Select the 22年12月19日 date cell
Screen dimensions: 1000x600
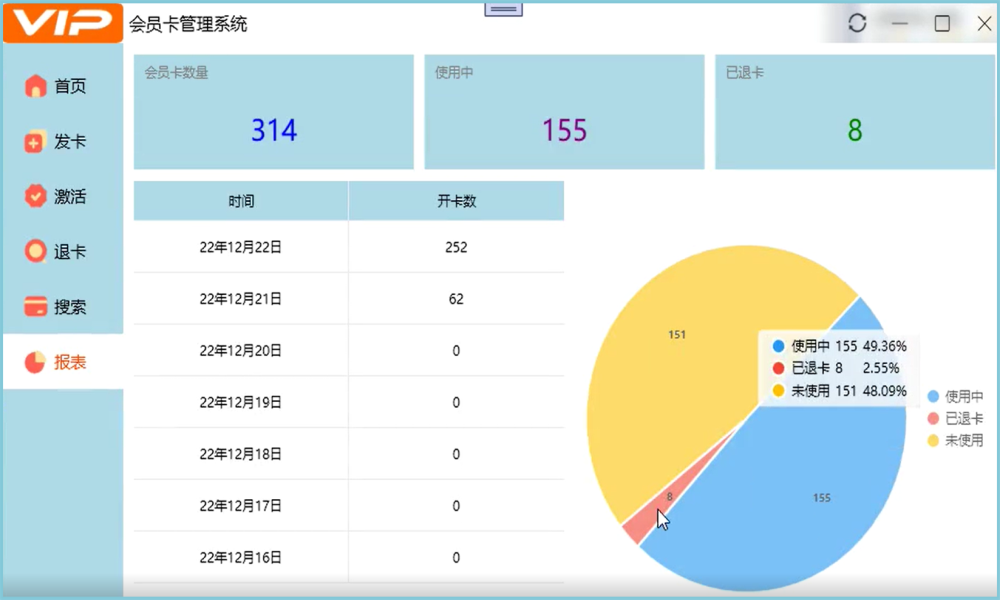pos(241,402)
